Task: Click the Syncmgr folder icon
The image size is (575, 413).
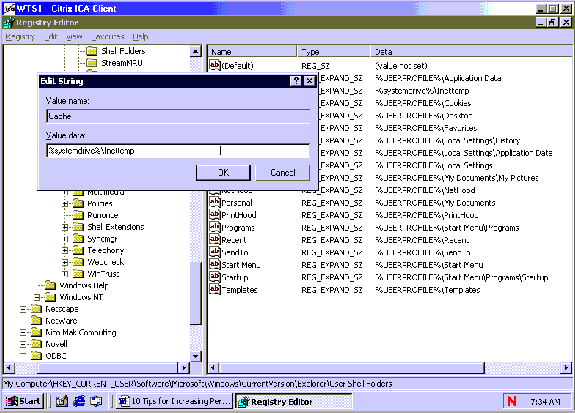Action: click(x=78, y=239)
